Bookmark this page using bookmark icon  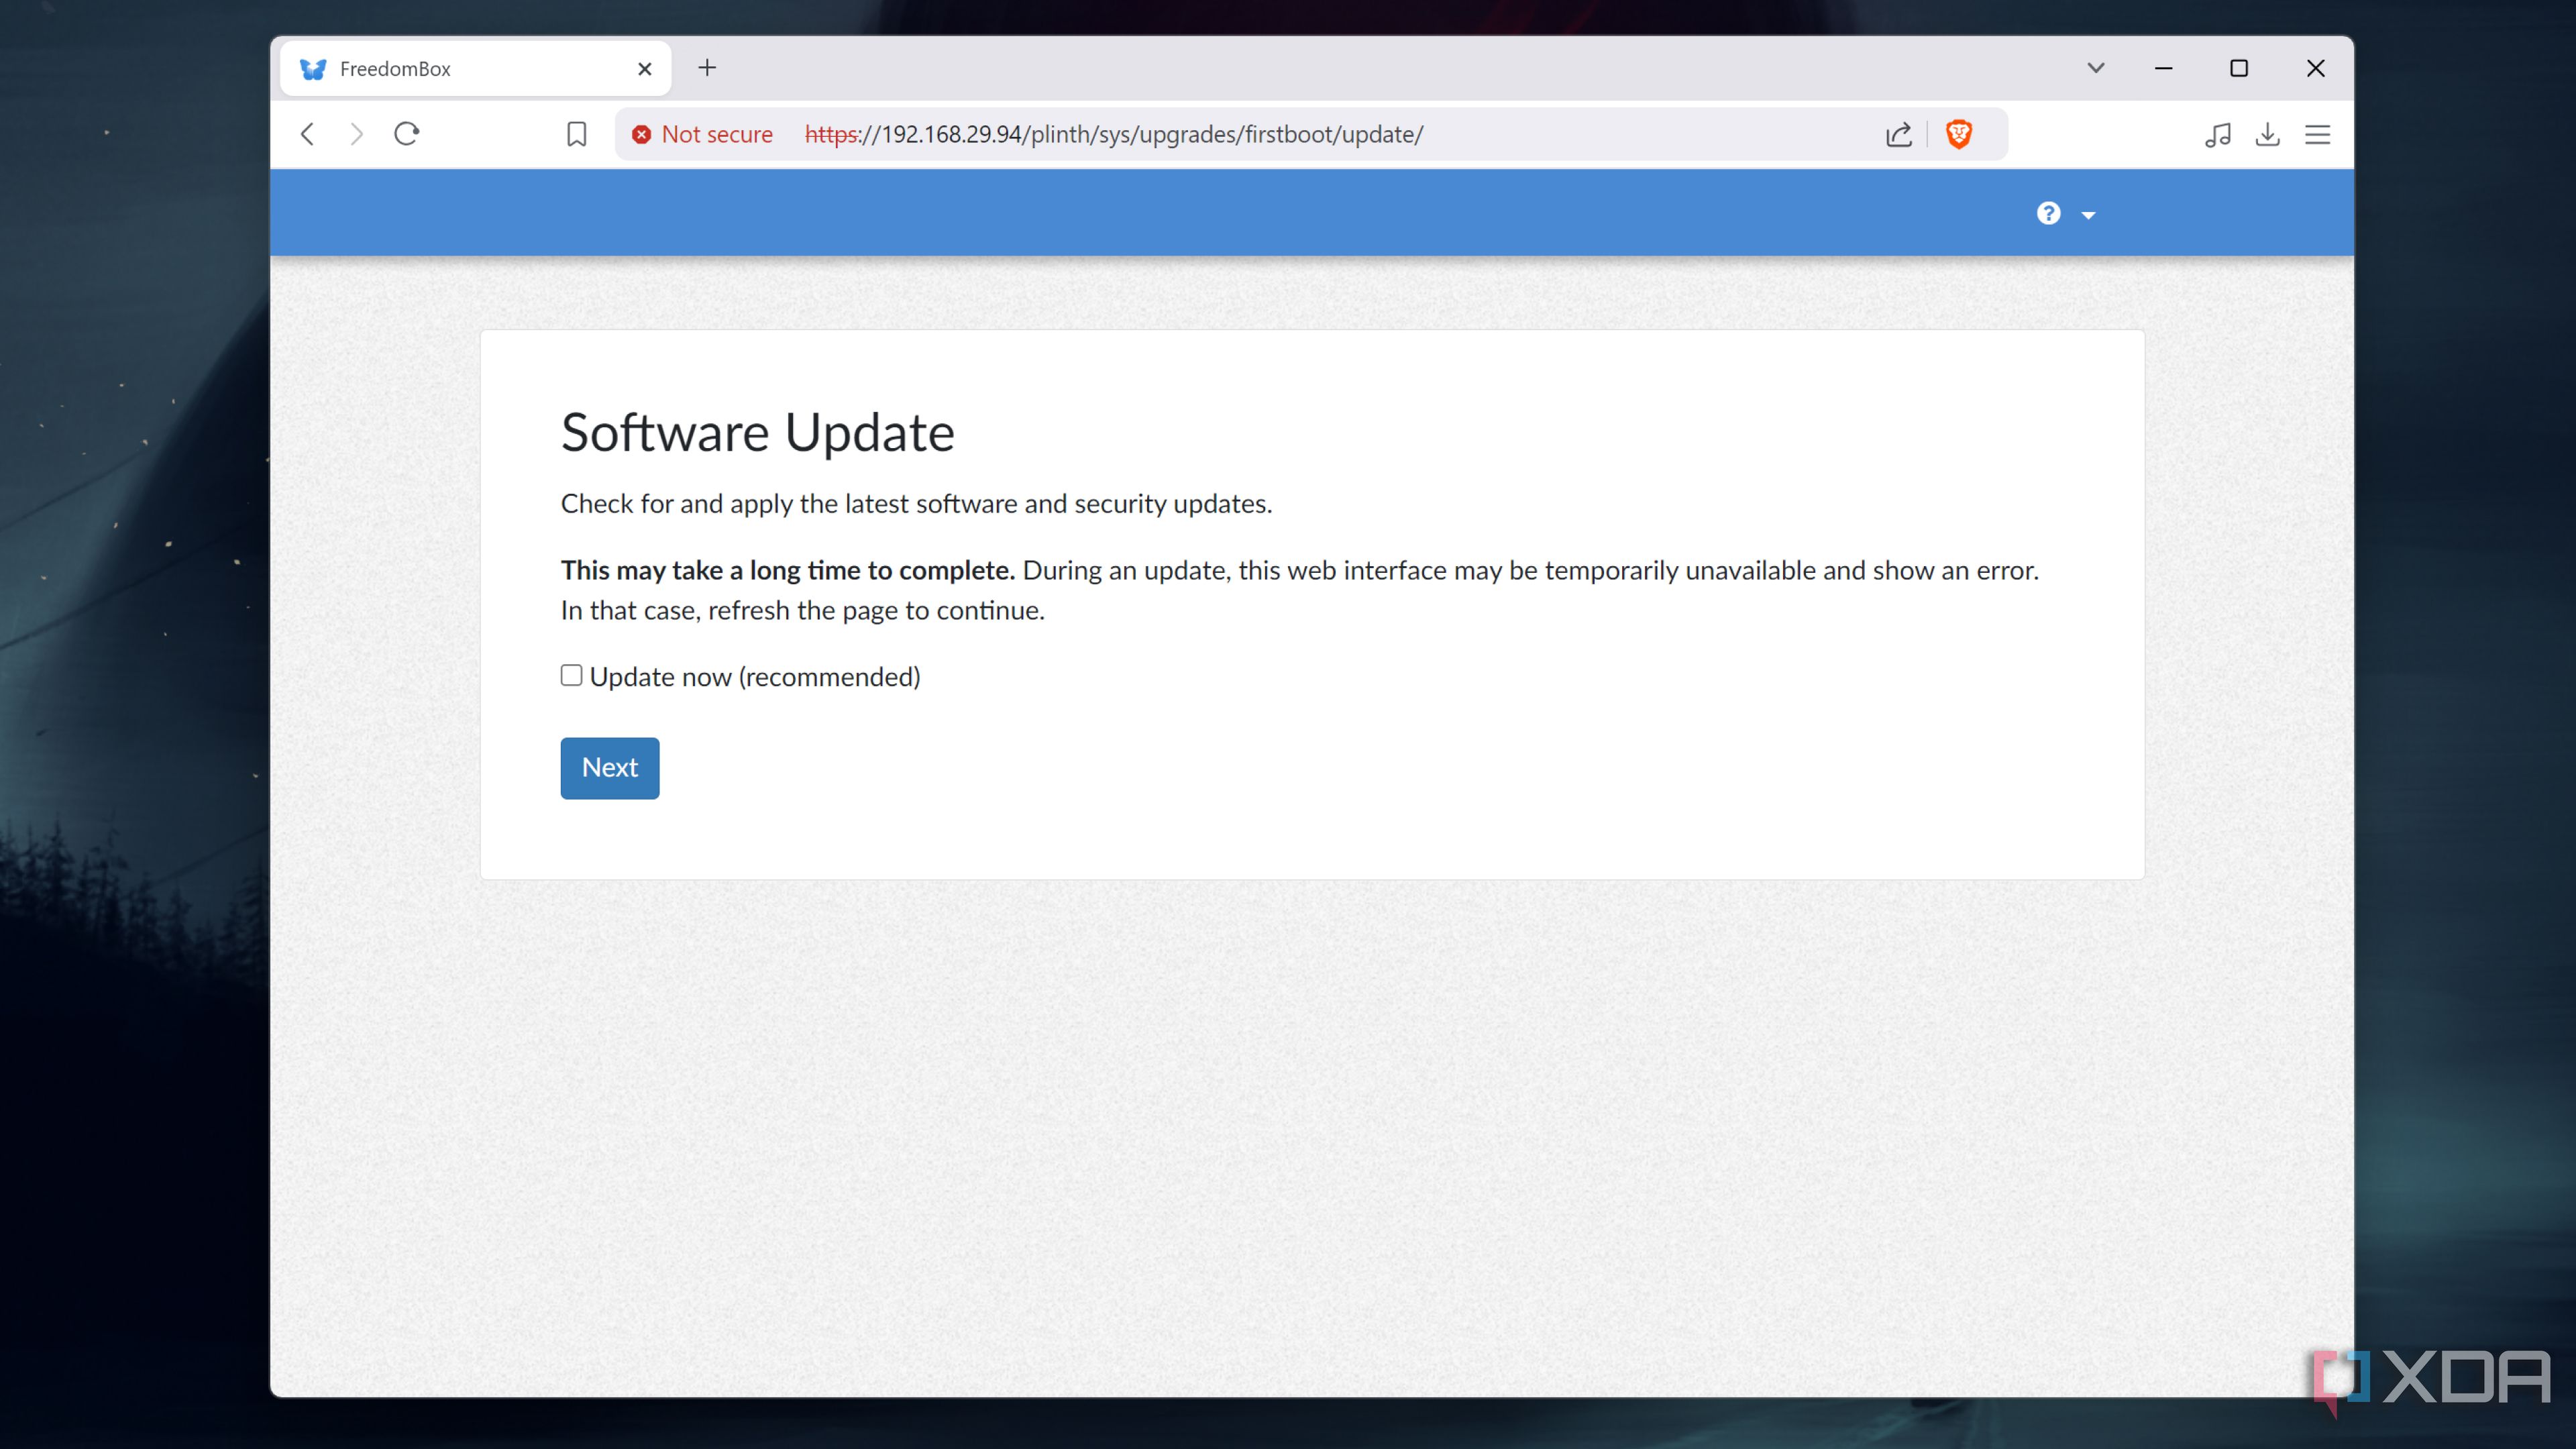[x=576, y=134]
